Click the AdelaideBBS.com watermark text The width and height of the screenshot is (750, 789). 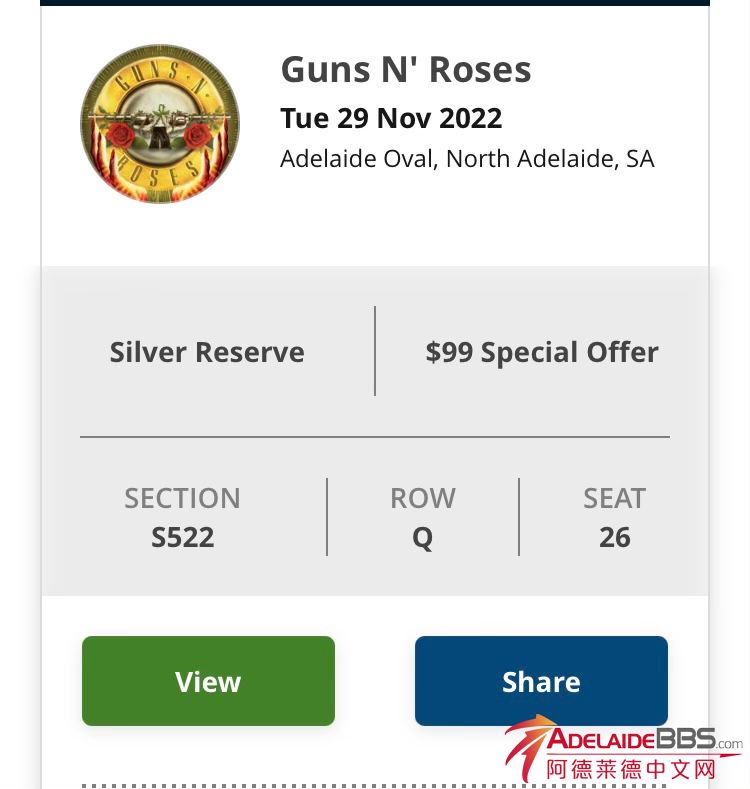point(640,741)
